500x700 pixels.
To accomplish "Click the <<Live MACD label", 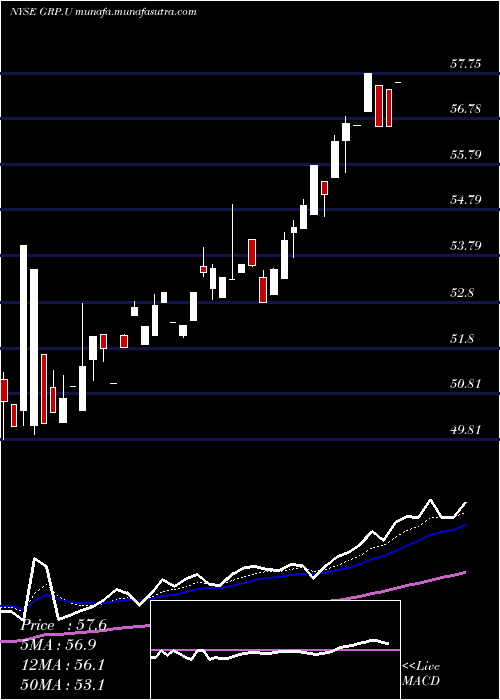I will pos(421,674).
